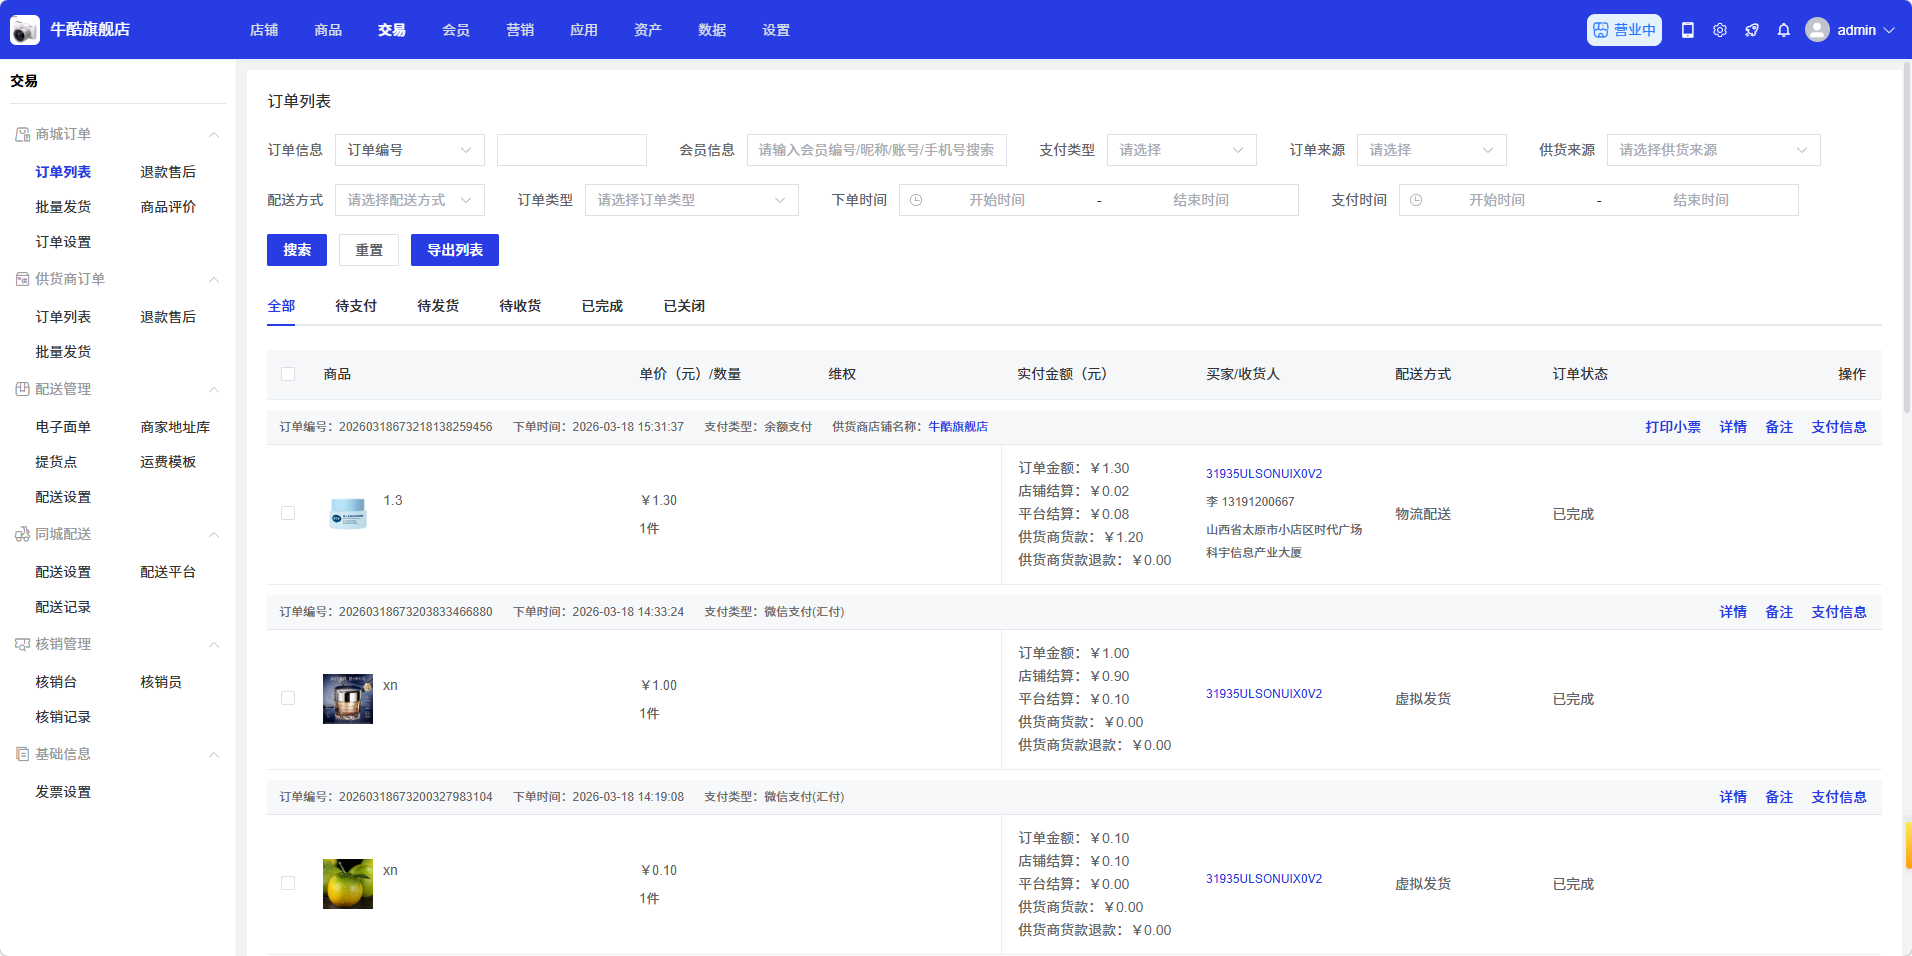Click the admin user avatar
Viewport: 1912px width, 956px height.
tap(1817, 30)
